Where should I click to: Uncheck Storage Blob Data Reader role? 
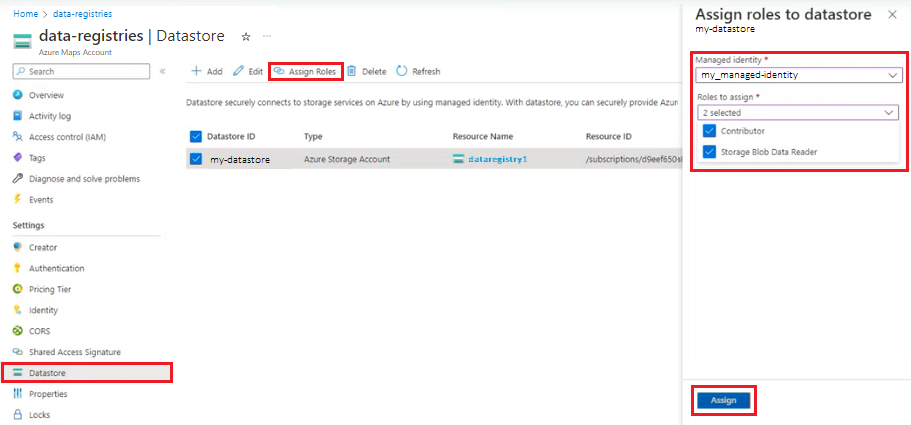(709, 152)
